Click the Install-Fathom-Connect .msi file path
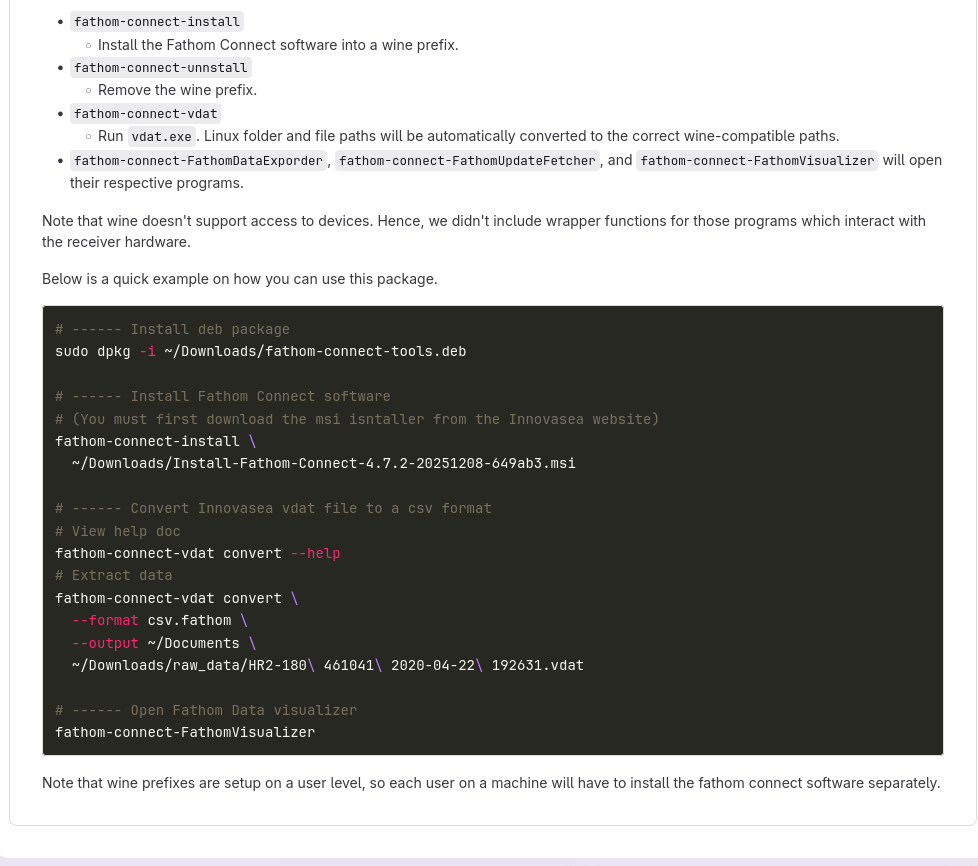 click(323, 463)
